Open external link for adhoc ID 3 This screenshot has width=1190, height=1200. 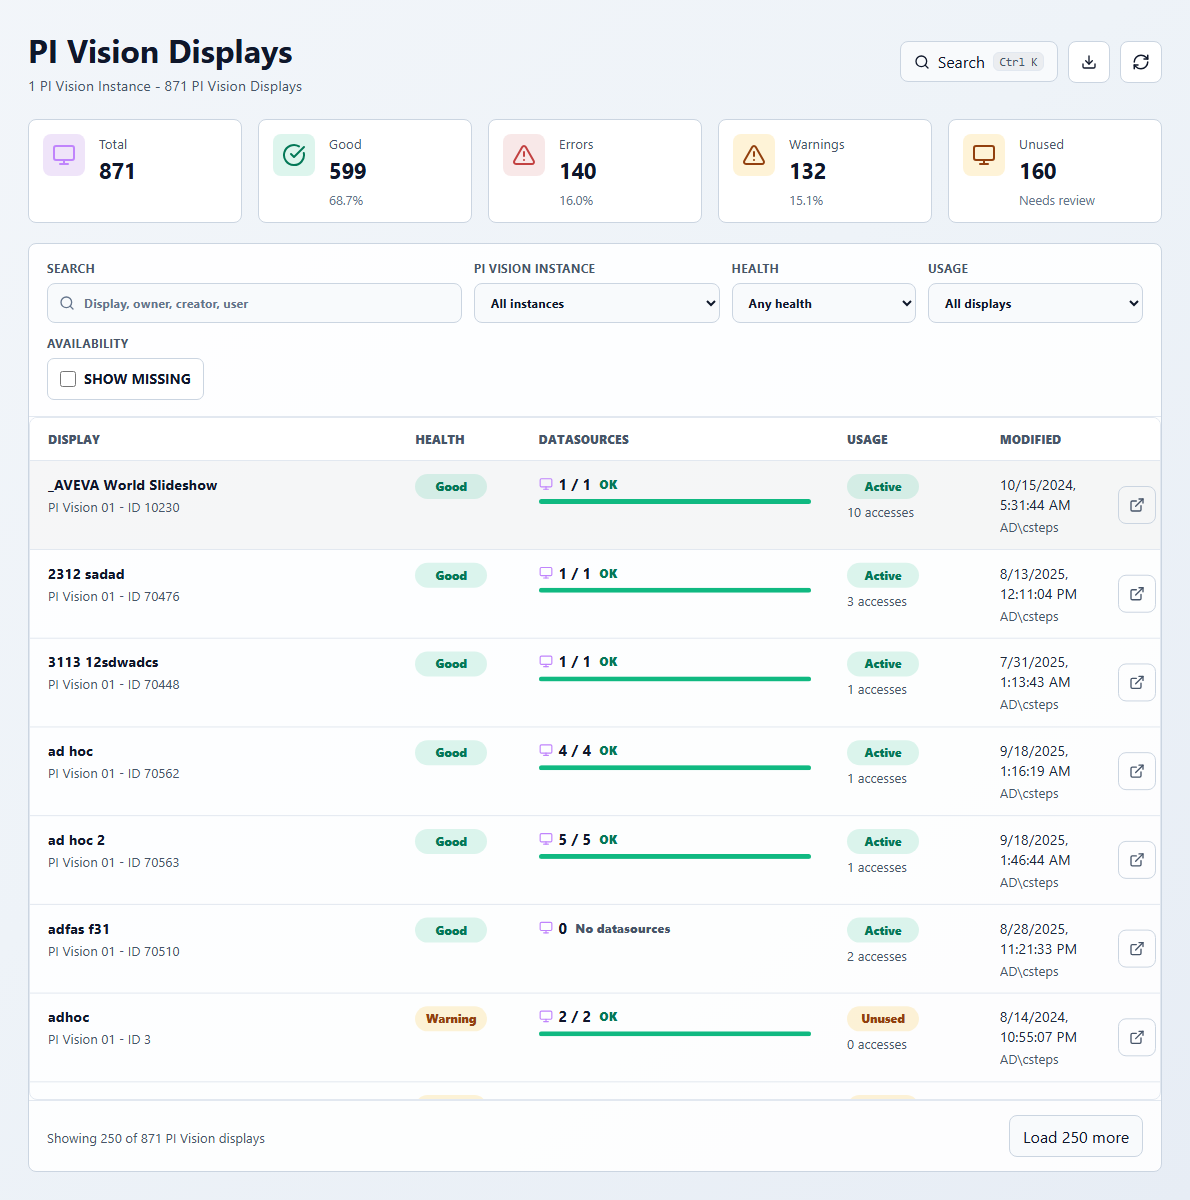[x=1137, y=1037]
